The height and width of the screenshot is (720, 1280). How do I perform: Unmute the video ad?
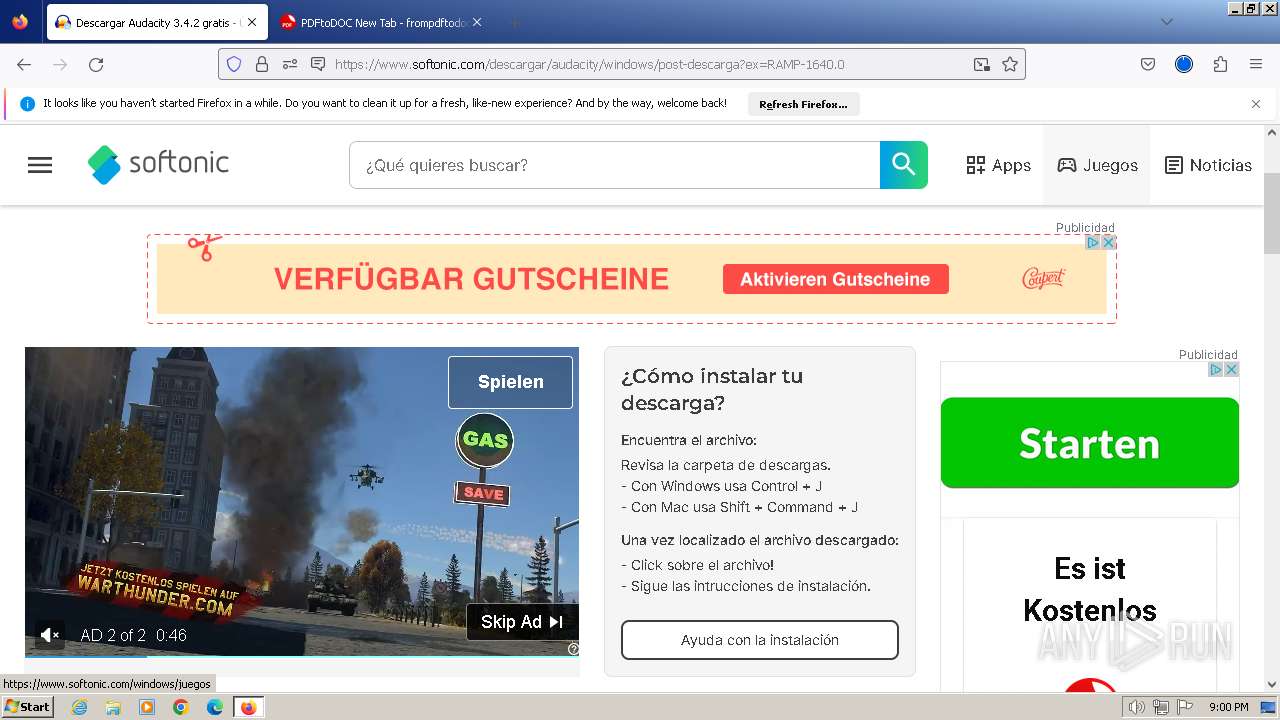pos(49,635)
